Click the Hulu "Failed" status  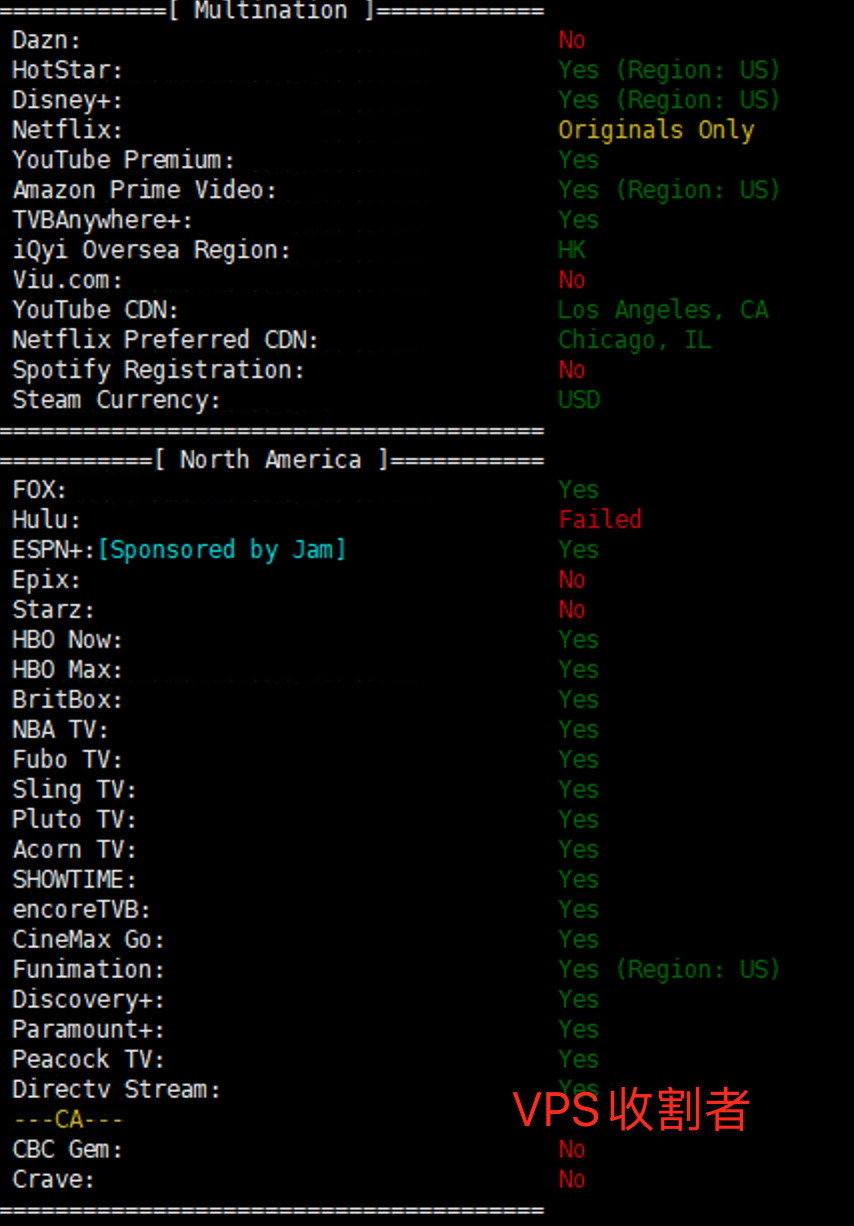pos(600,520)
